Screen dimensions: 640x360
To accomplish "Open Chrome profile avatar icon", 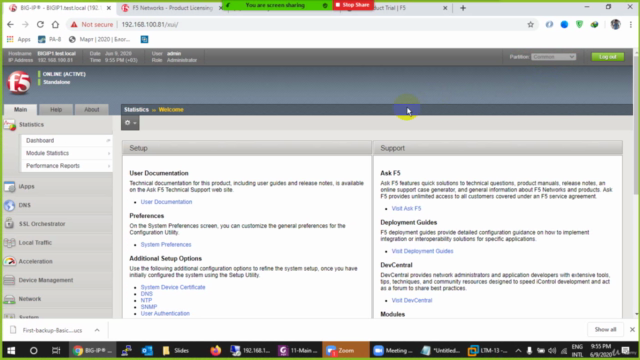I will tap(615, 24).
